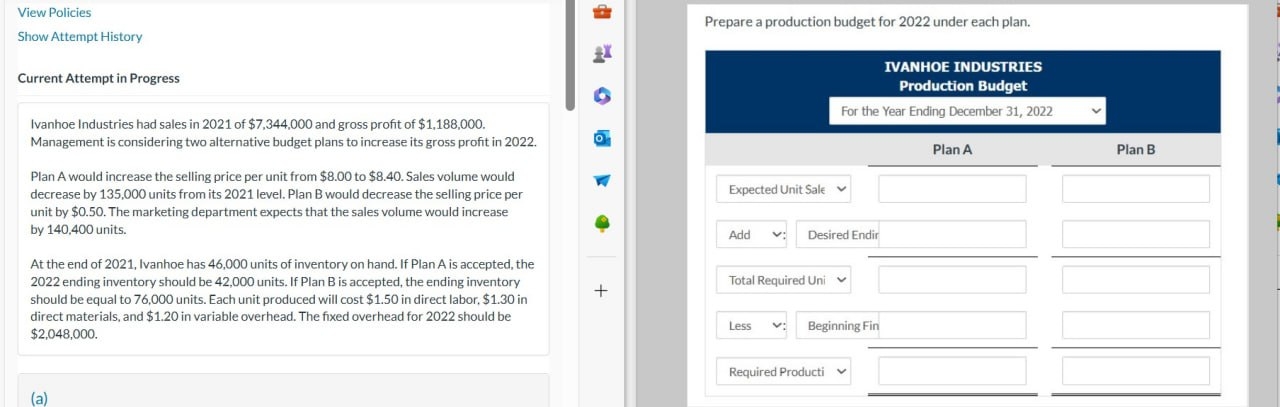Click Plan B Desired Ending inventory input field
1280x407 pixels.
click(1136, 235)
